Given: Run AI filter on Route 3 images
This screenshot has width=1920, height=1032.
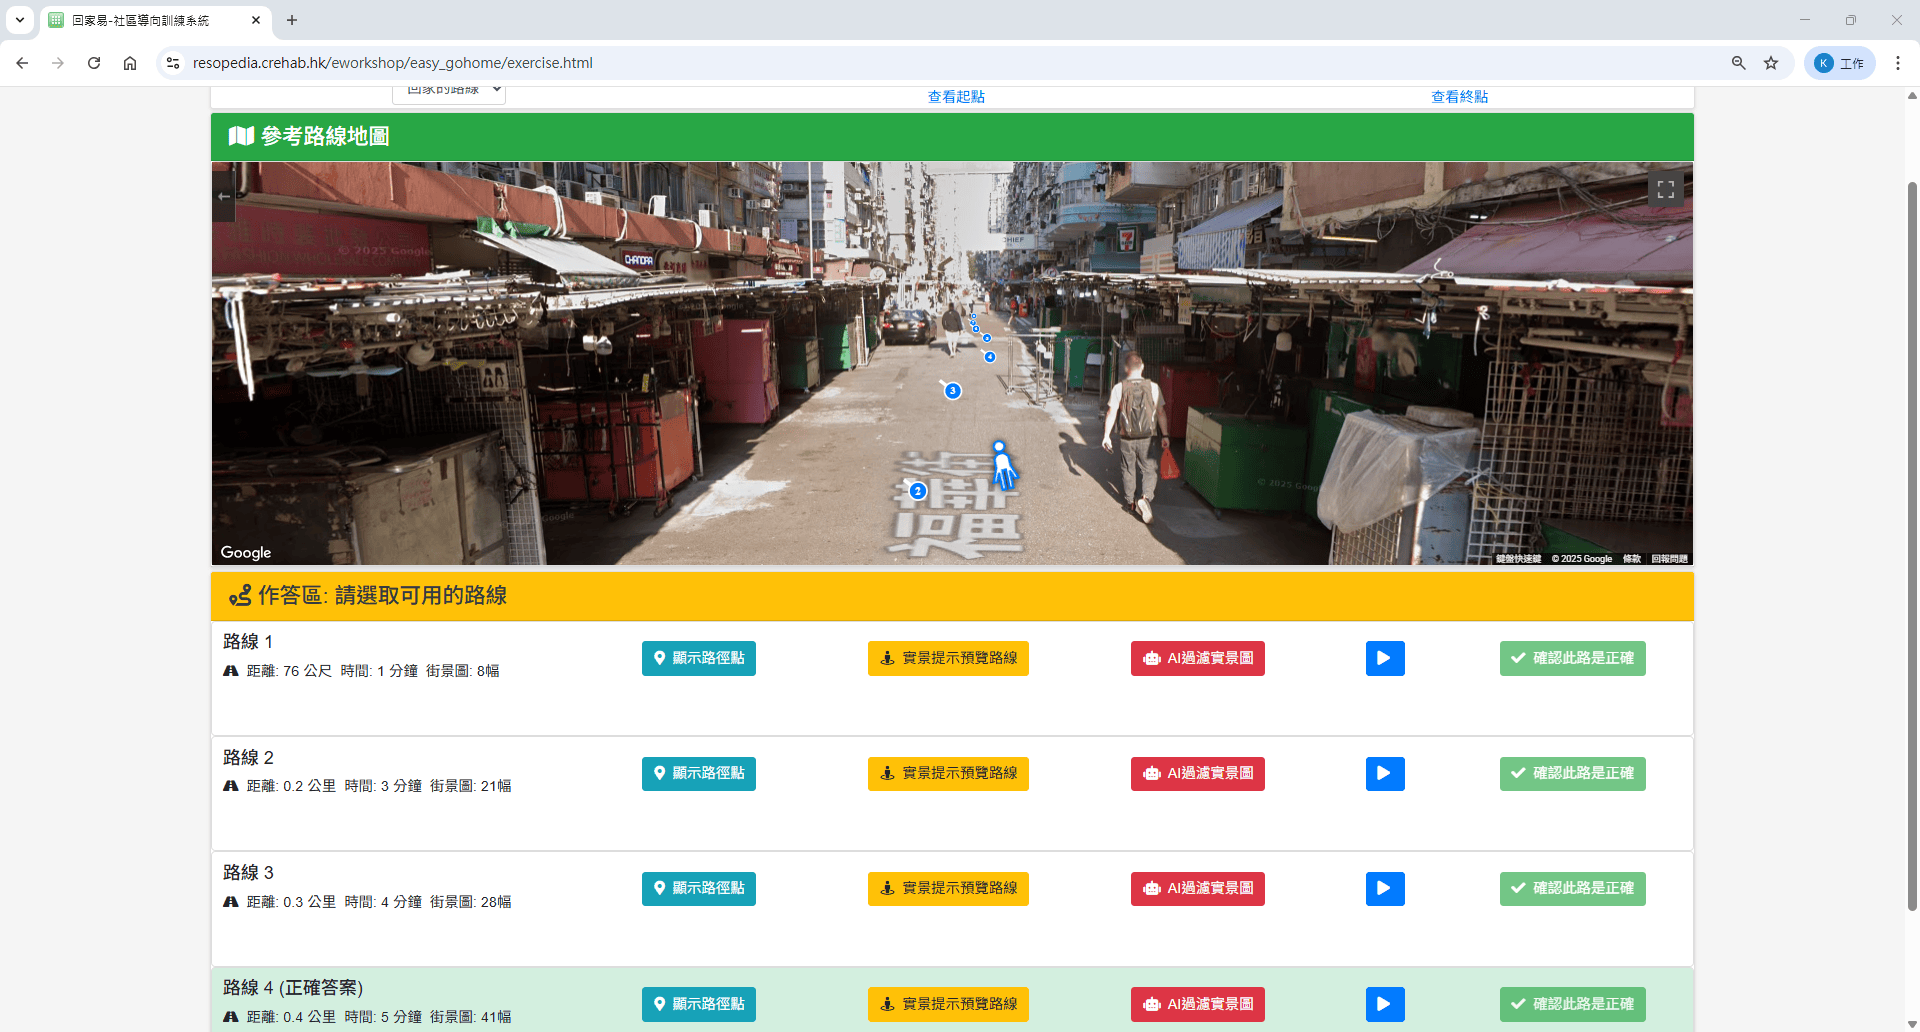Looking at the screenshot, I should (x=1197, y=888).
